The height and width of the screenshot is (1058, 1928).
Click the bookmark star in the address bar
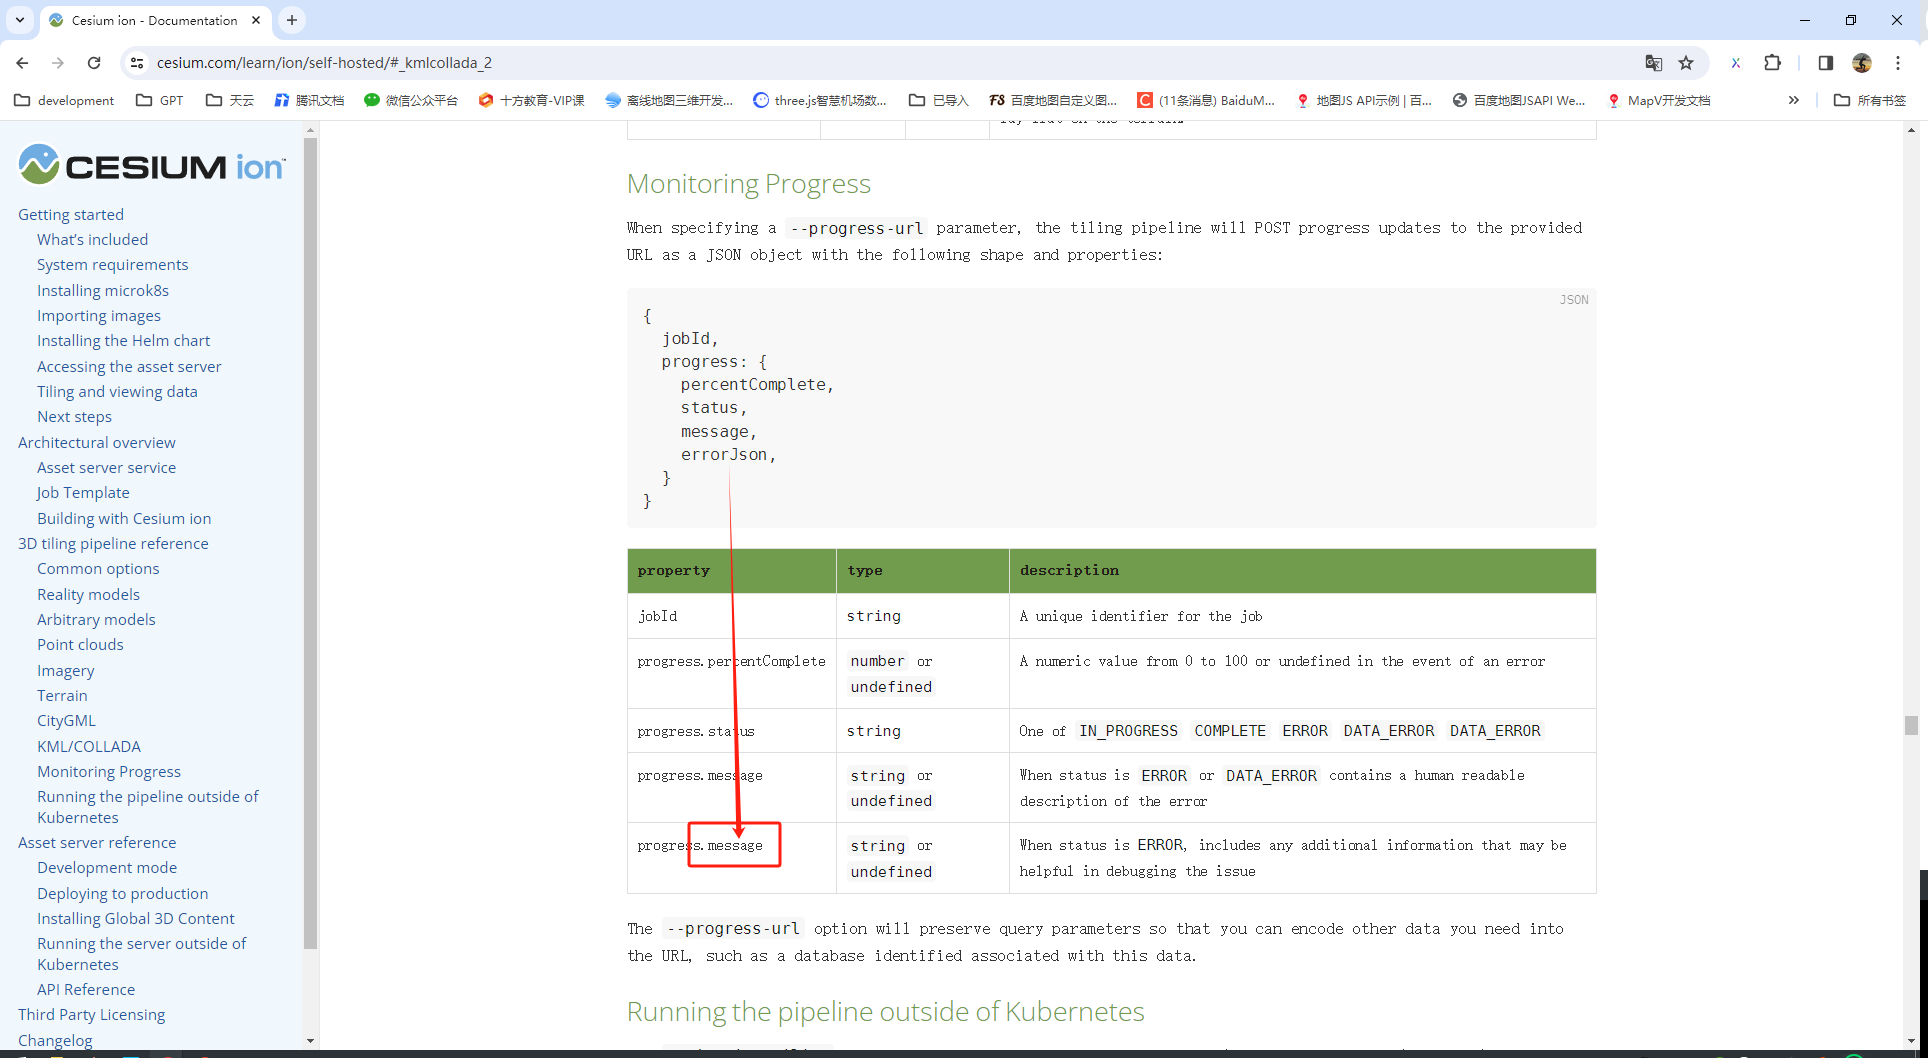coord(1688,62)
